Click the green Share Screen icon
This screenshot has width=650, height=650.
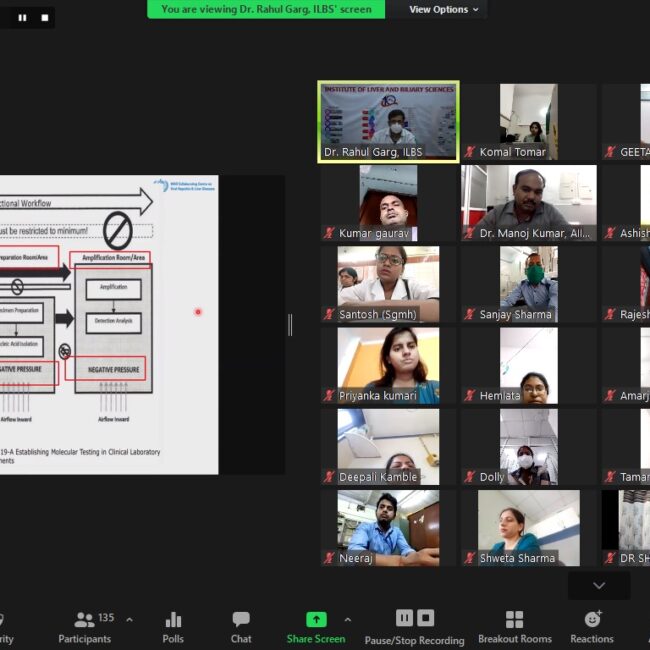point(316,619)
